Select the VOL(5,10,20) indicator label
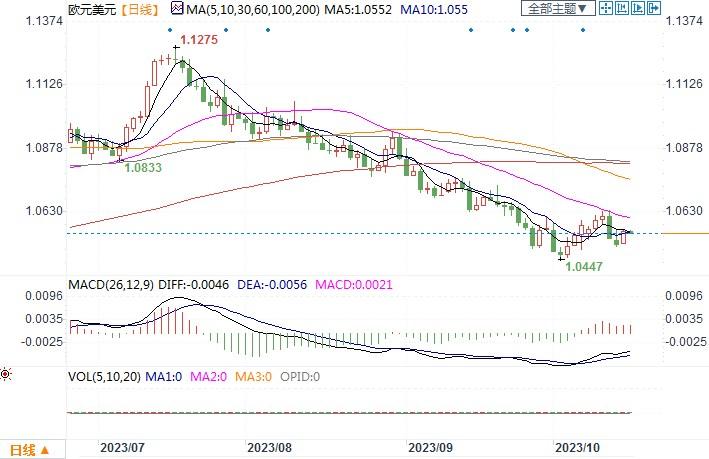Screen dimensions: 709x459 point(104,377)
